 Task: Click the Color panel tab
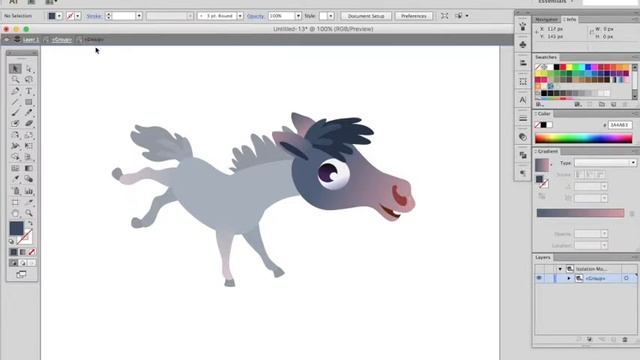tap(544, 114)
